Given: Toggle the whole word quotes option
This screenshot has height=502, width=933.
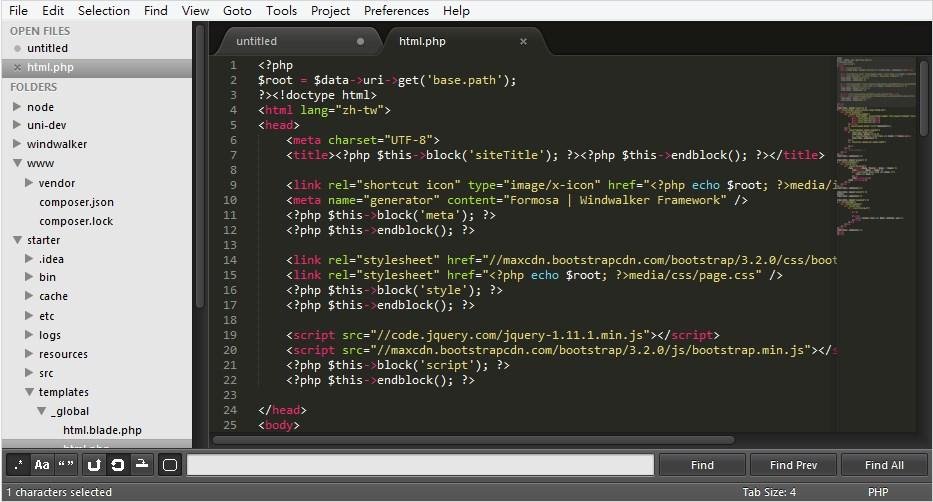Looking at the screenshot, I should point(65,465).
